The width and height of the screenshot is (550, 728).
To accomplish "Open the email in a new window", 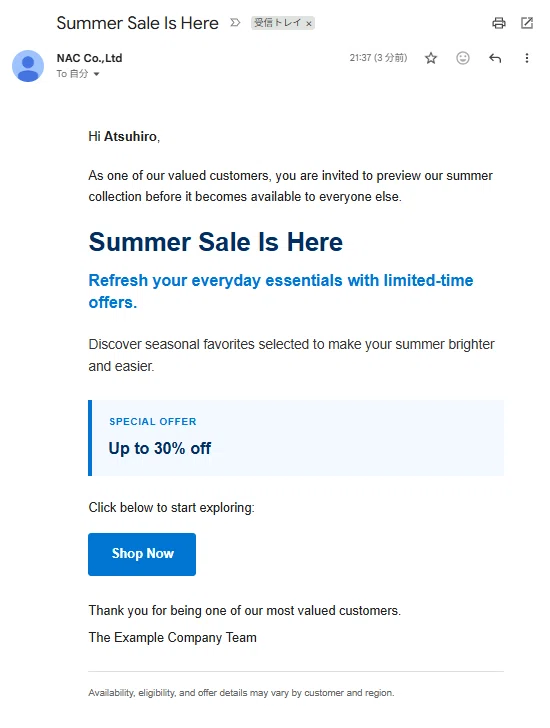I will coord(527,23).
